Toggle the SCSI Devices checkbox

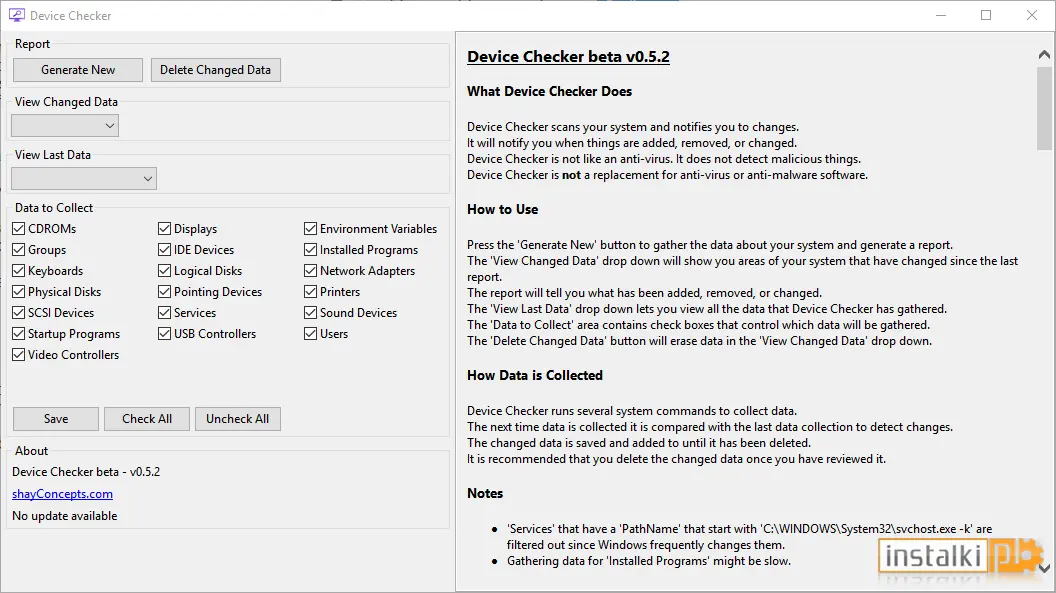pyautogui.click(x=19, y=312)
